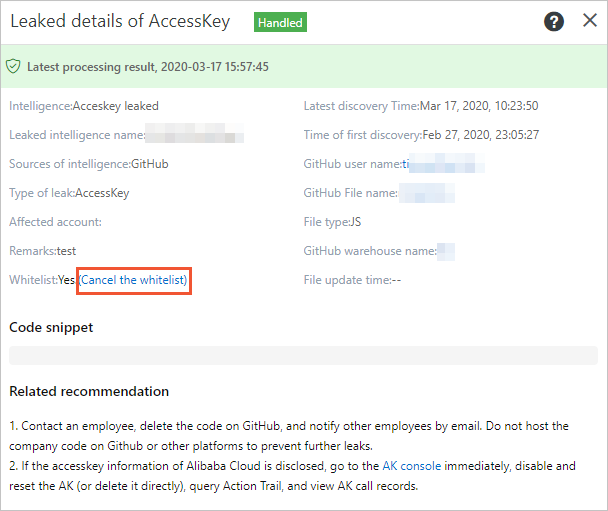Click the blurred GitHub warehouse name link

point(446,251)
